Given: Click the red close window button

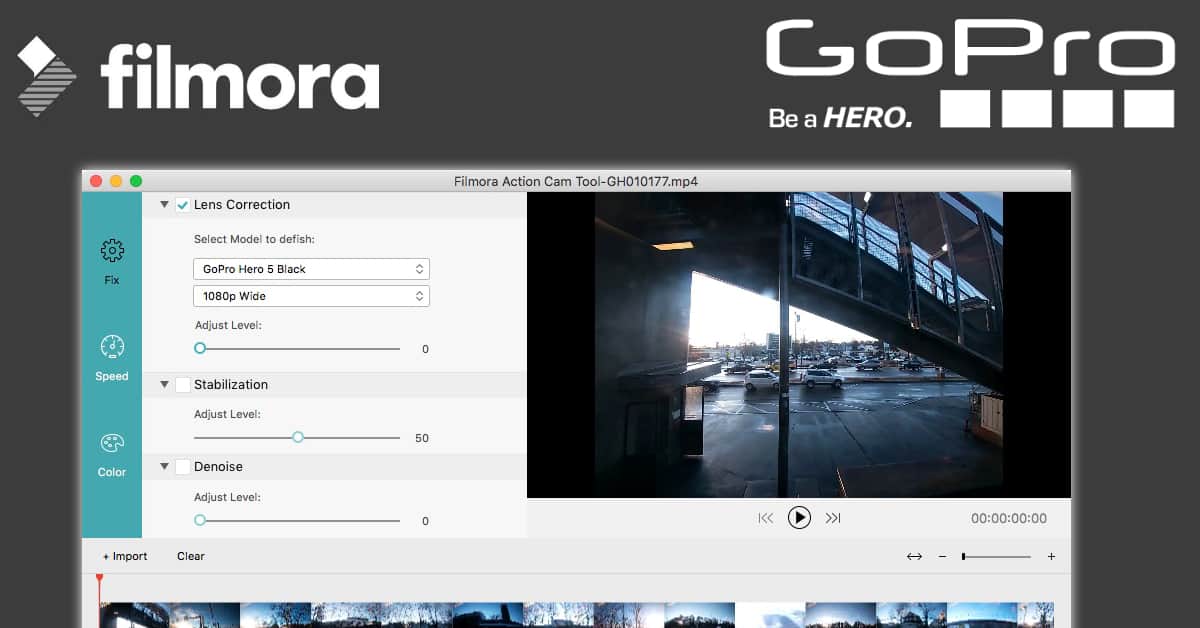Looking at the screenshot, I should (96, 181).
